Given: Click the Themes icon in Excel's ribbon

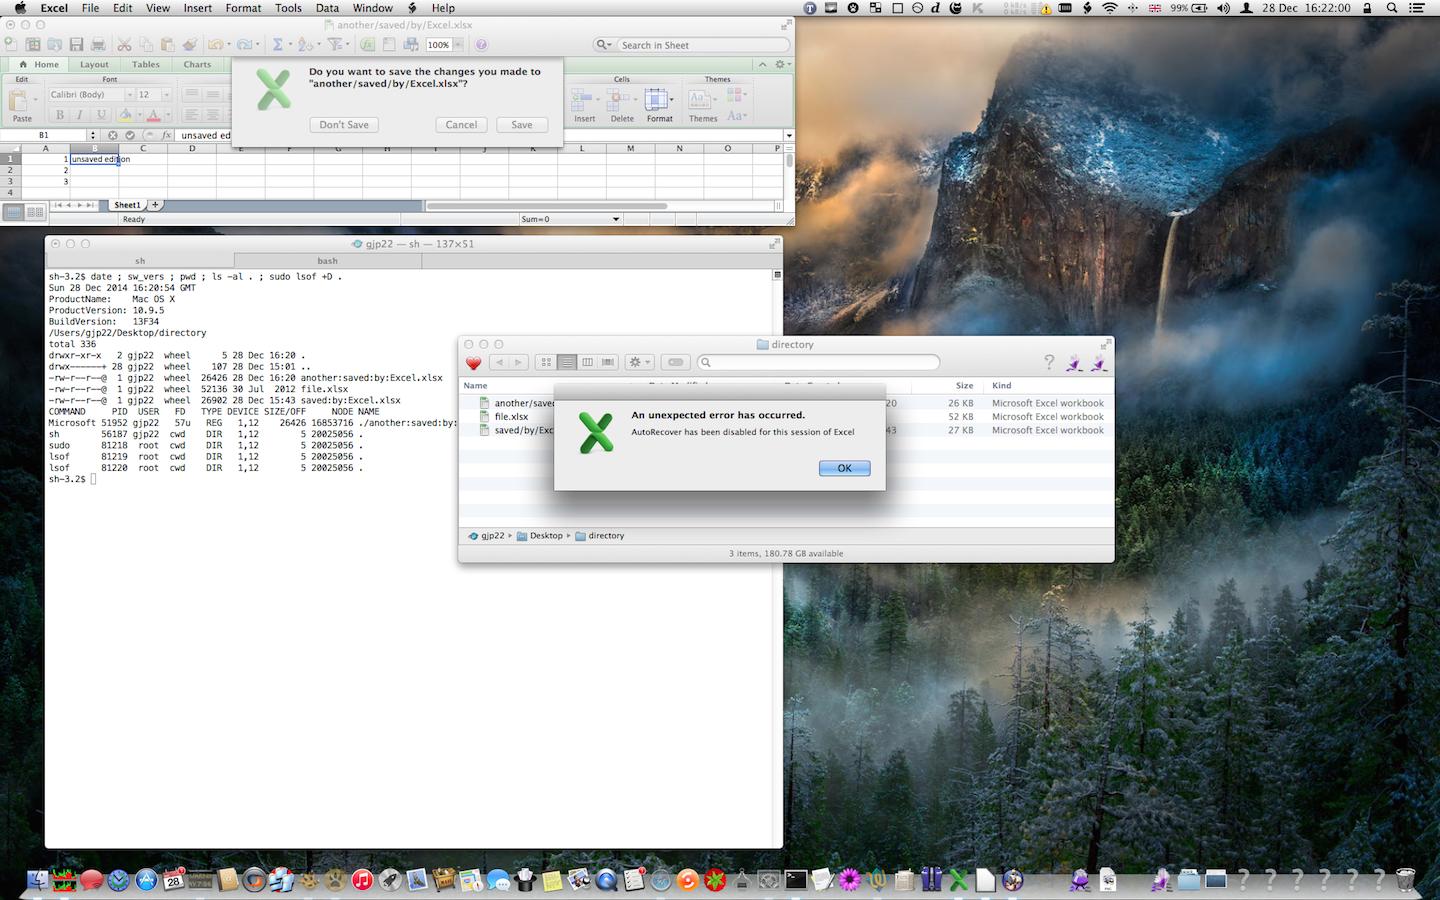Looking at the screenshot, I should coord(701,100).
